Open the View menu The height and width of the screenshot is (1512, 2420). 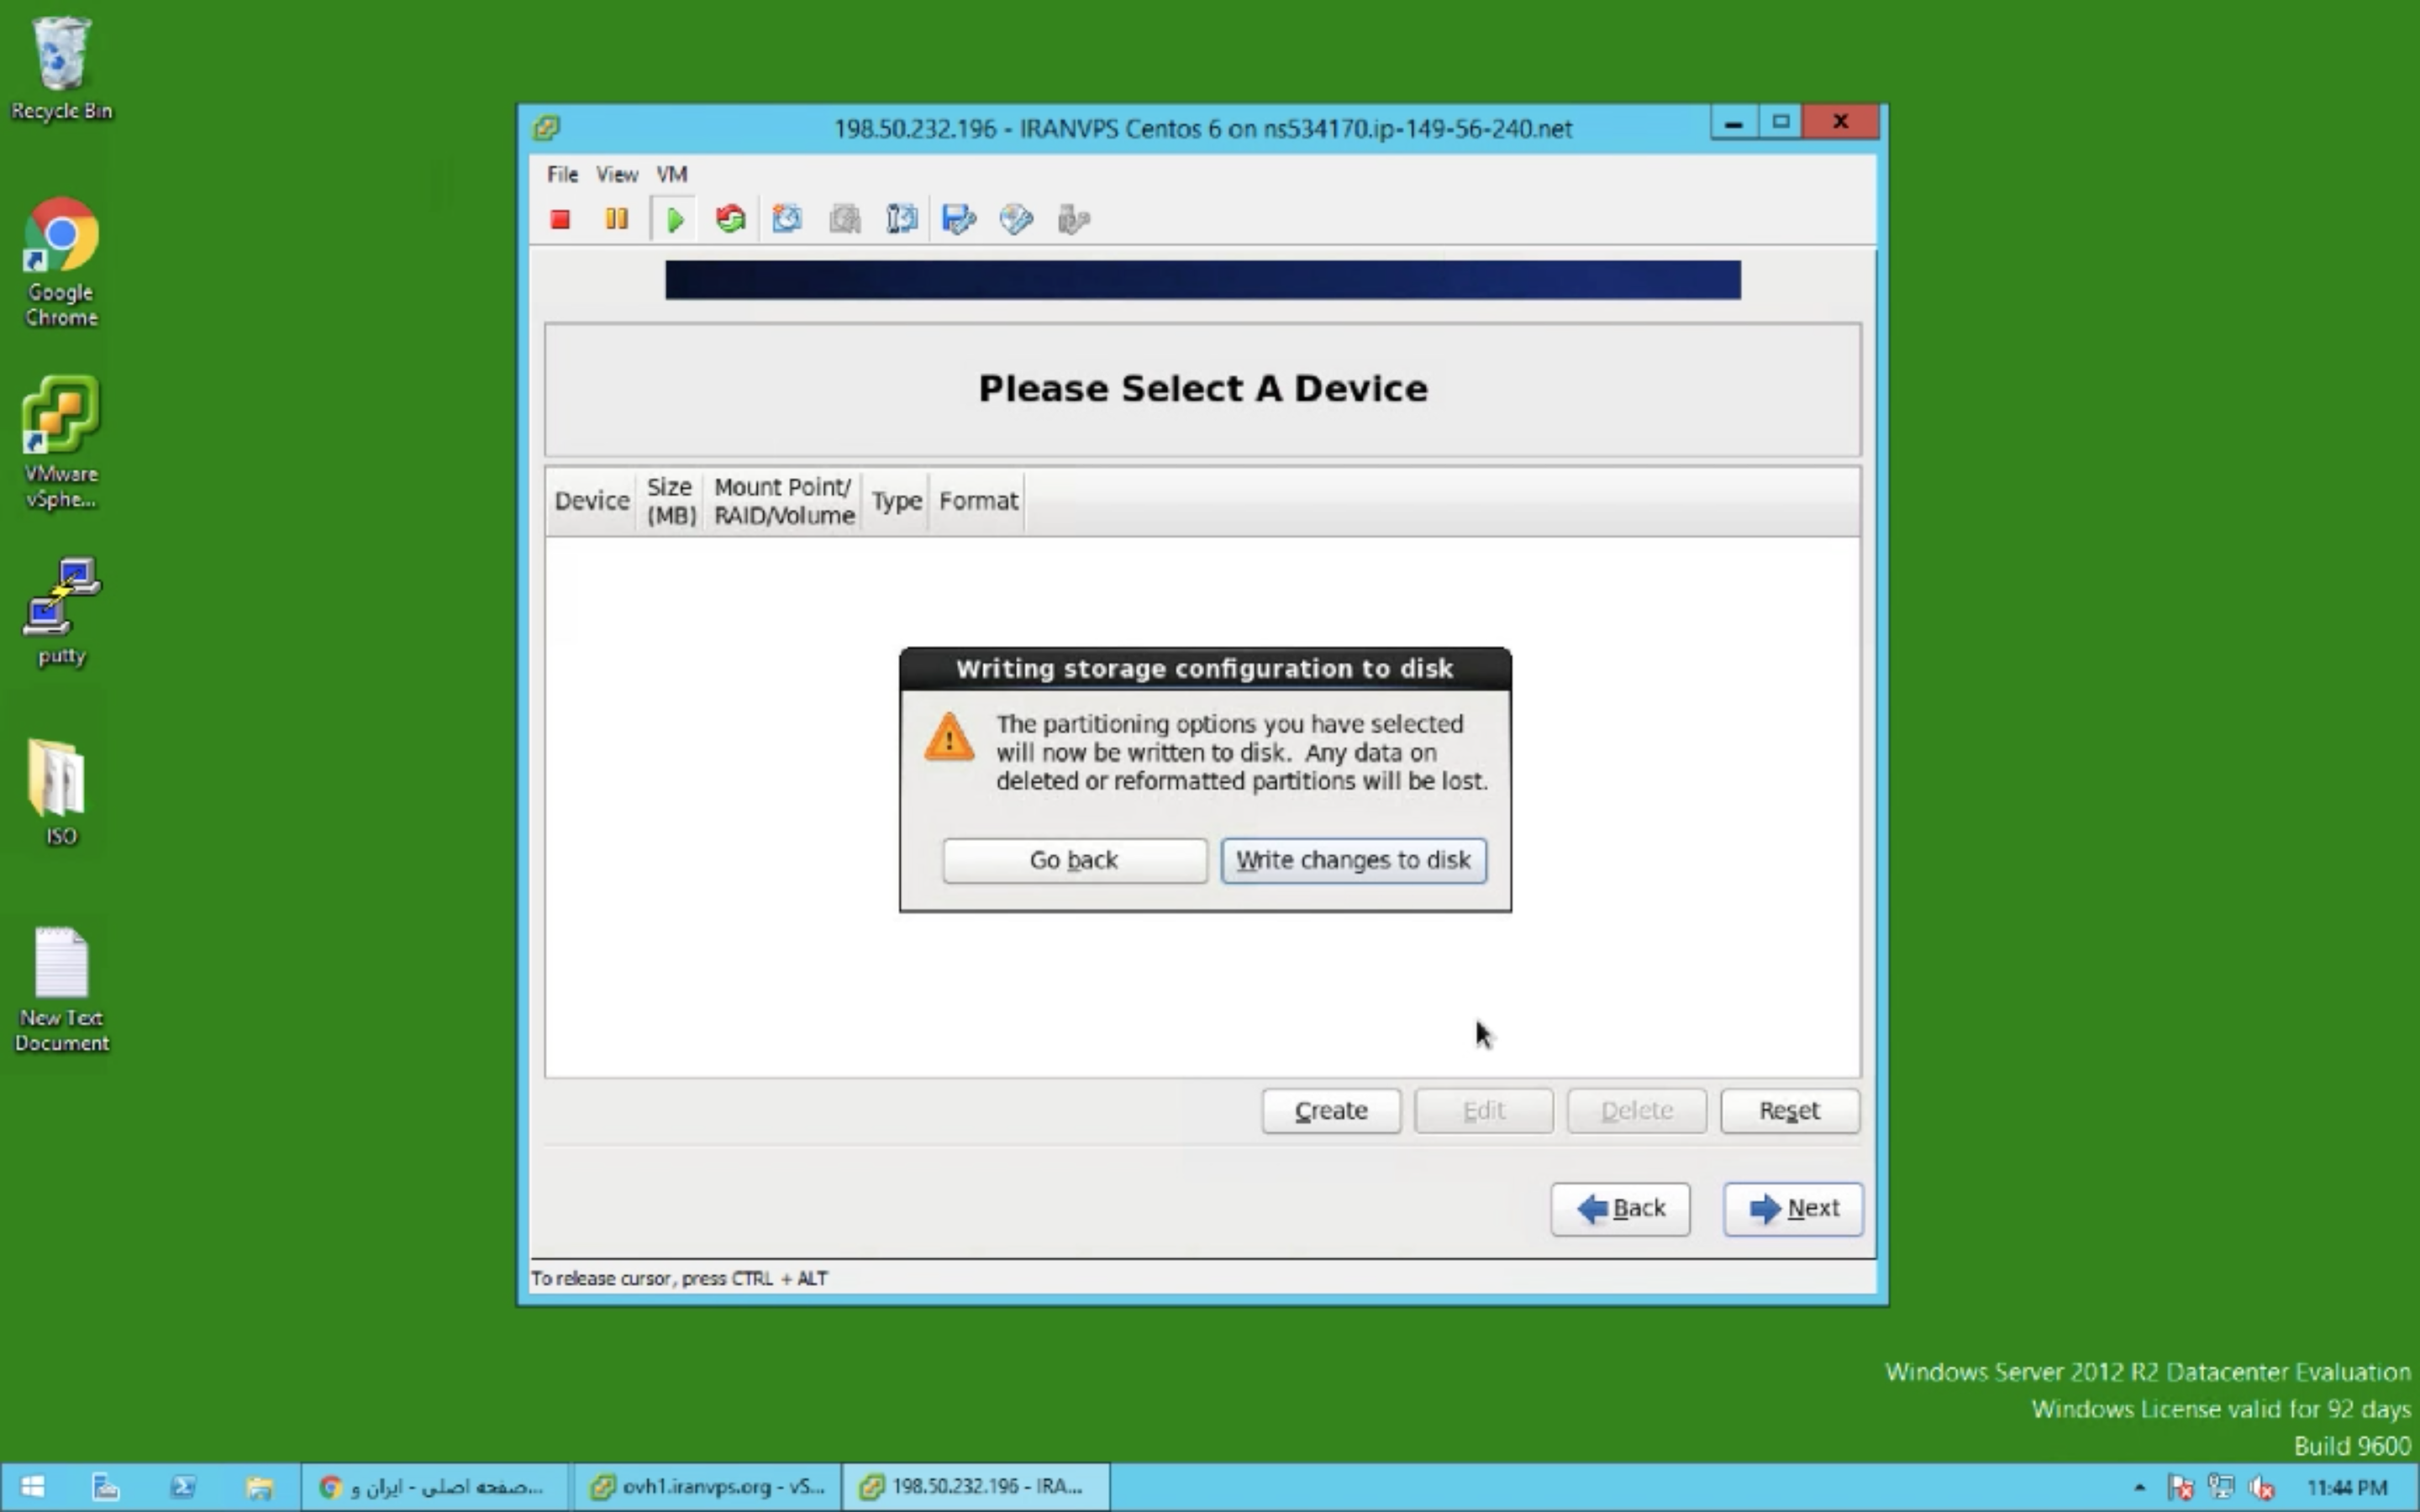[x=616, y=174]
